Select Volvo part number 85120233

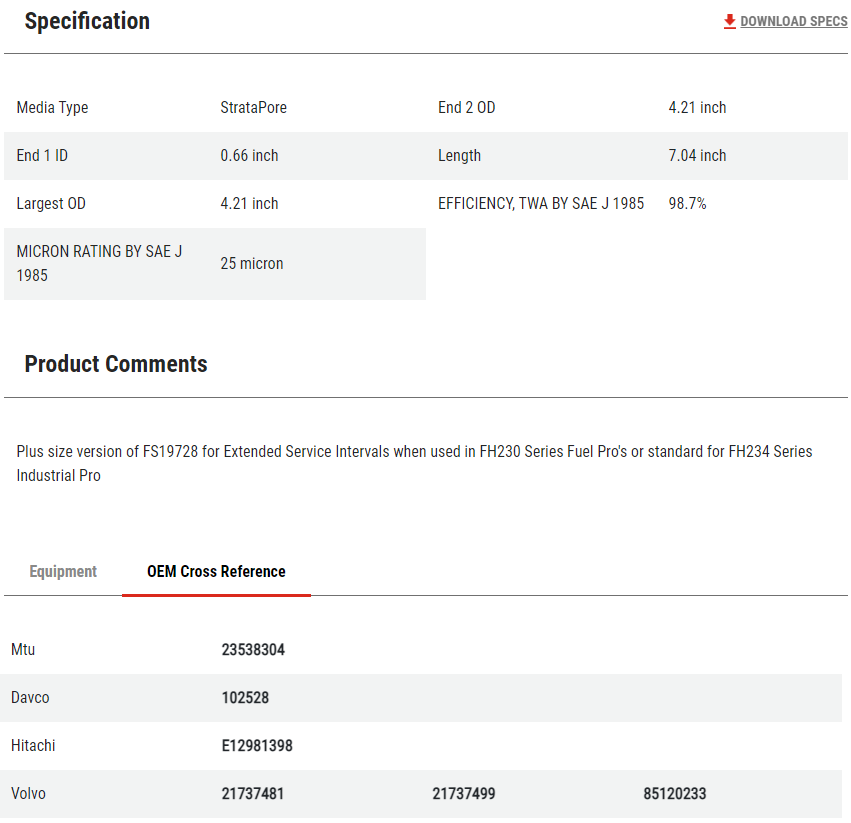[675, 794]
